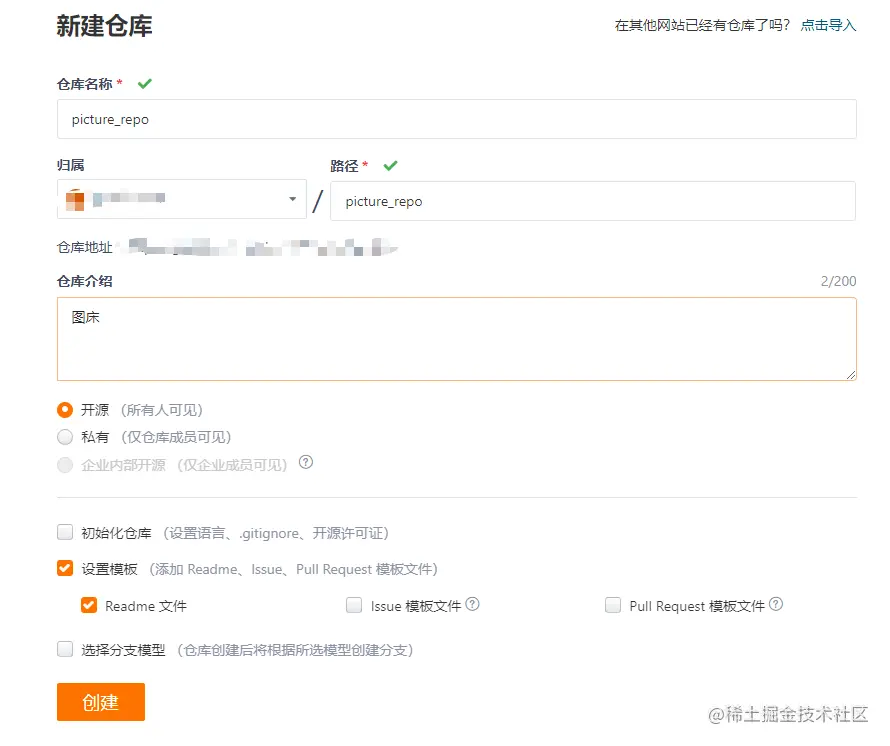This screenshot has width=890, height=746.
Task: Click help icon next to Pull Request 模板文件
Action: coord(776,604)
